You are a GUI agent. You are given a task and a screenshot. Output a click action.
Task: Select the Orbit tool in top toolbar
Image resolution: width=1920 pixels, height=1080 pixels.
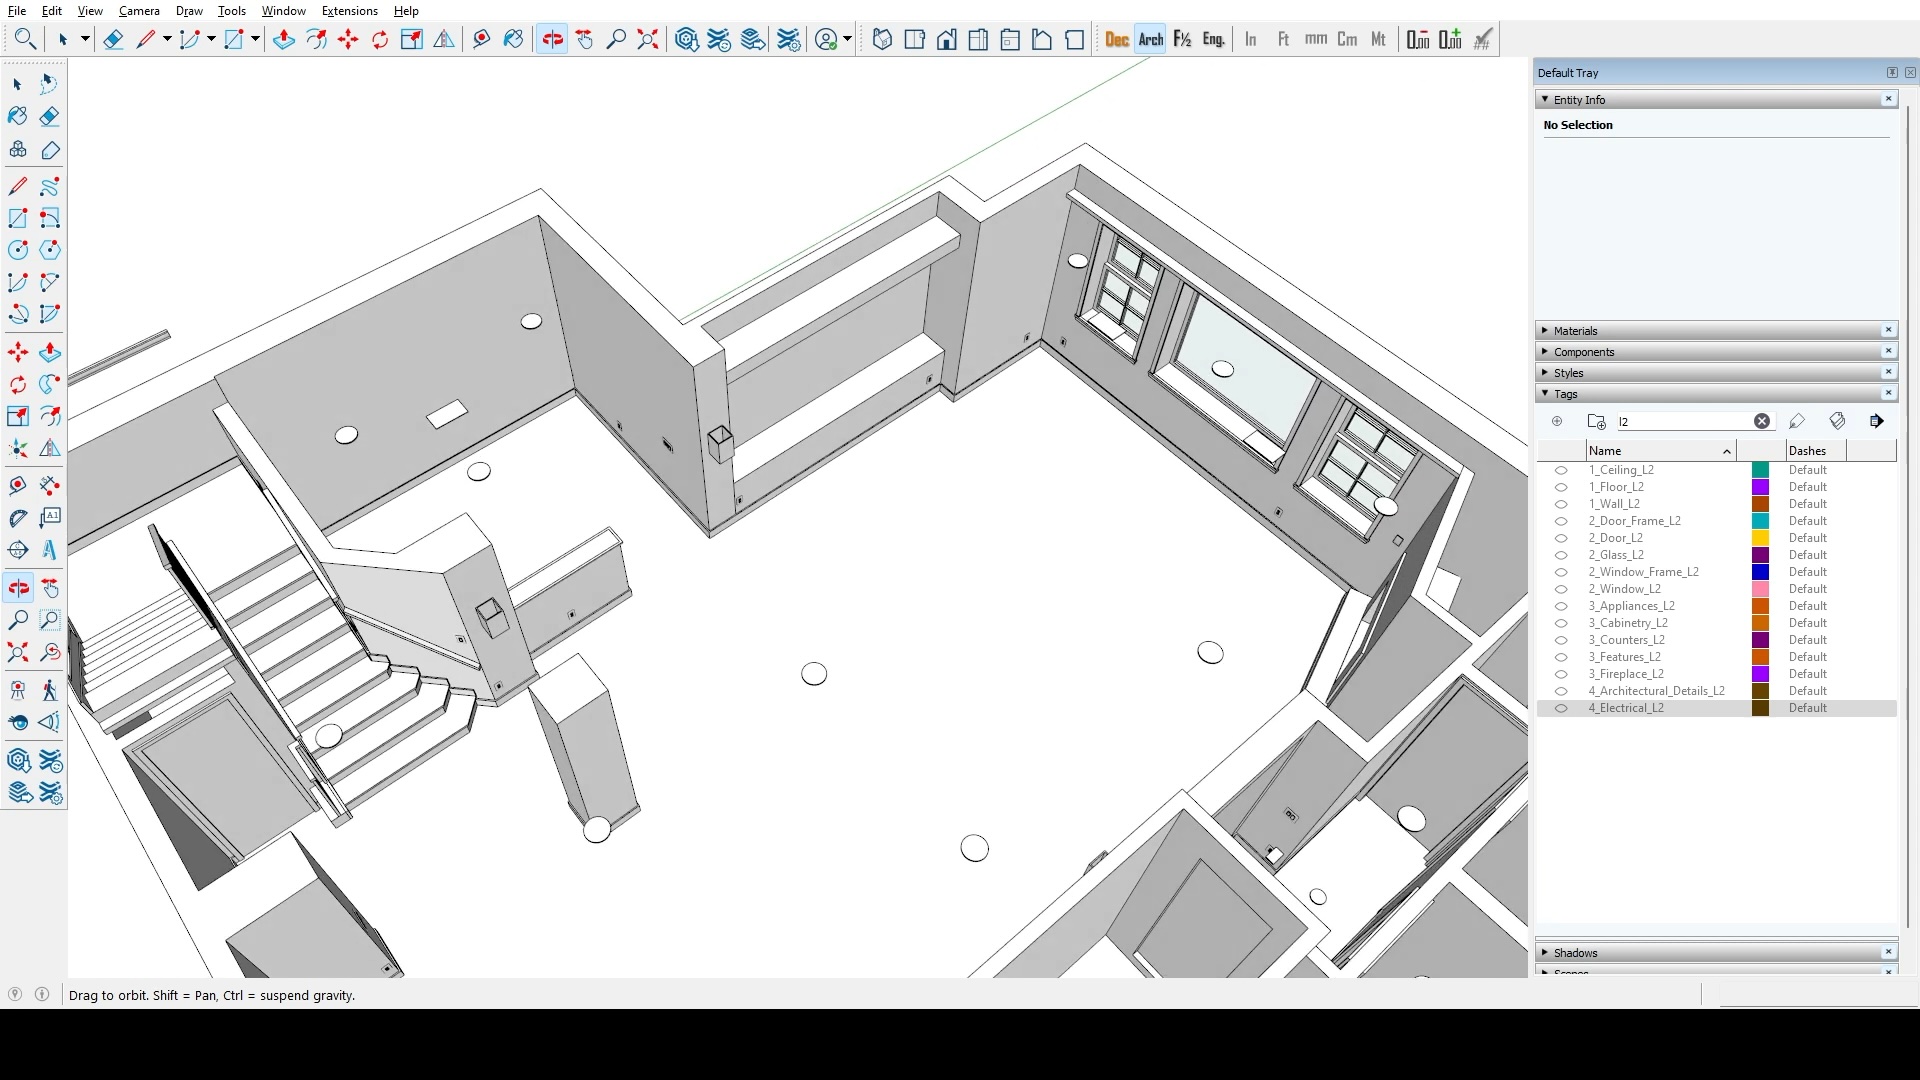[x=552, y=39]
